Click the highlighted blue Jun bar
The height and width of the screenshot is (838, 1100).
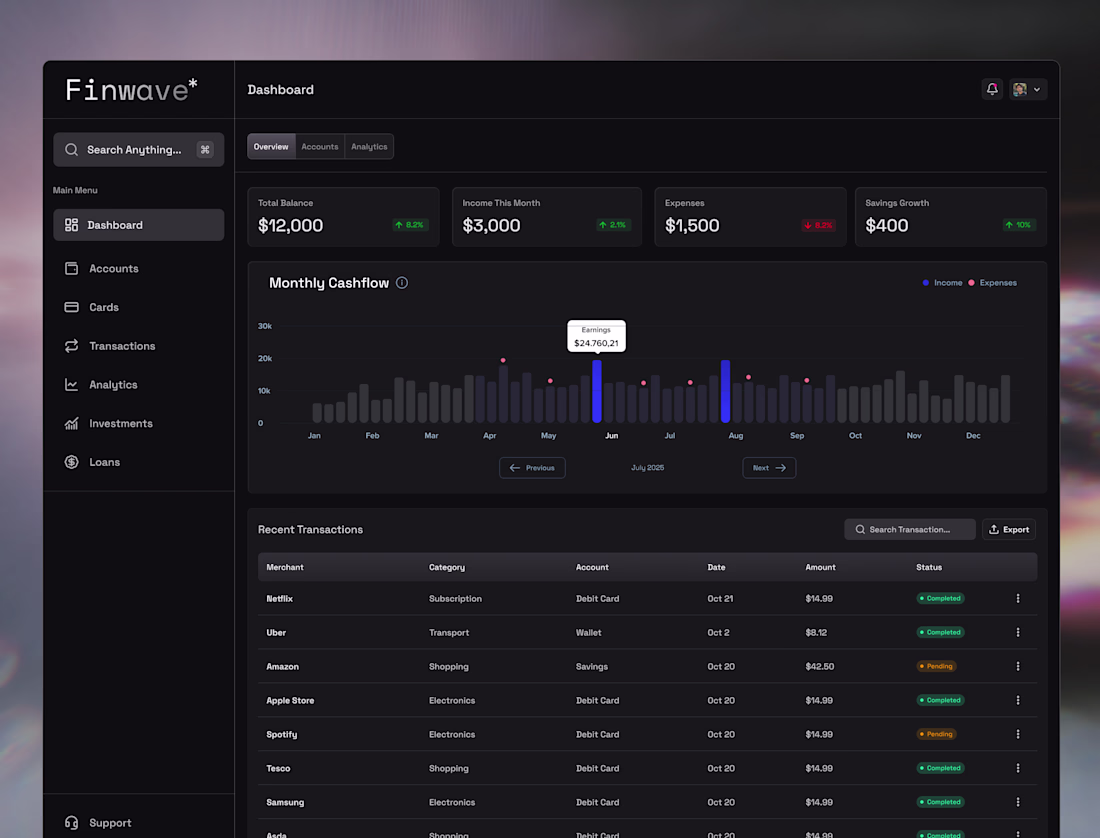(x=596, y=391)
